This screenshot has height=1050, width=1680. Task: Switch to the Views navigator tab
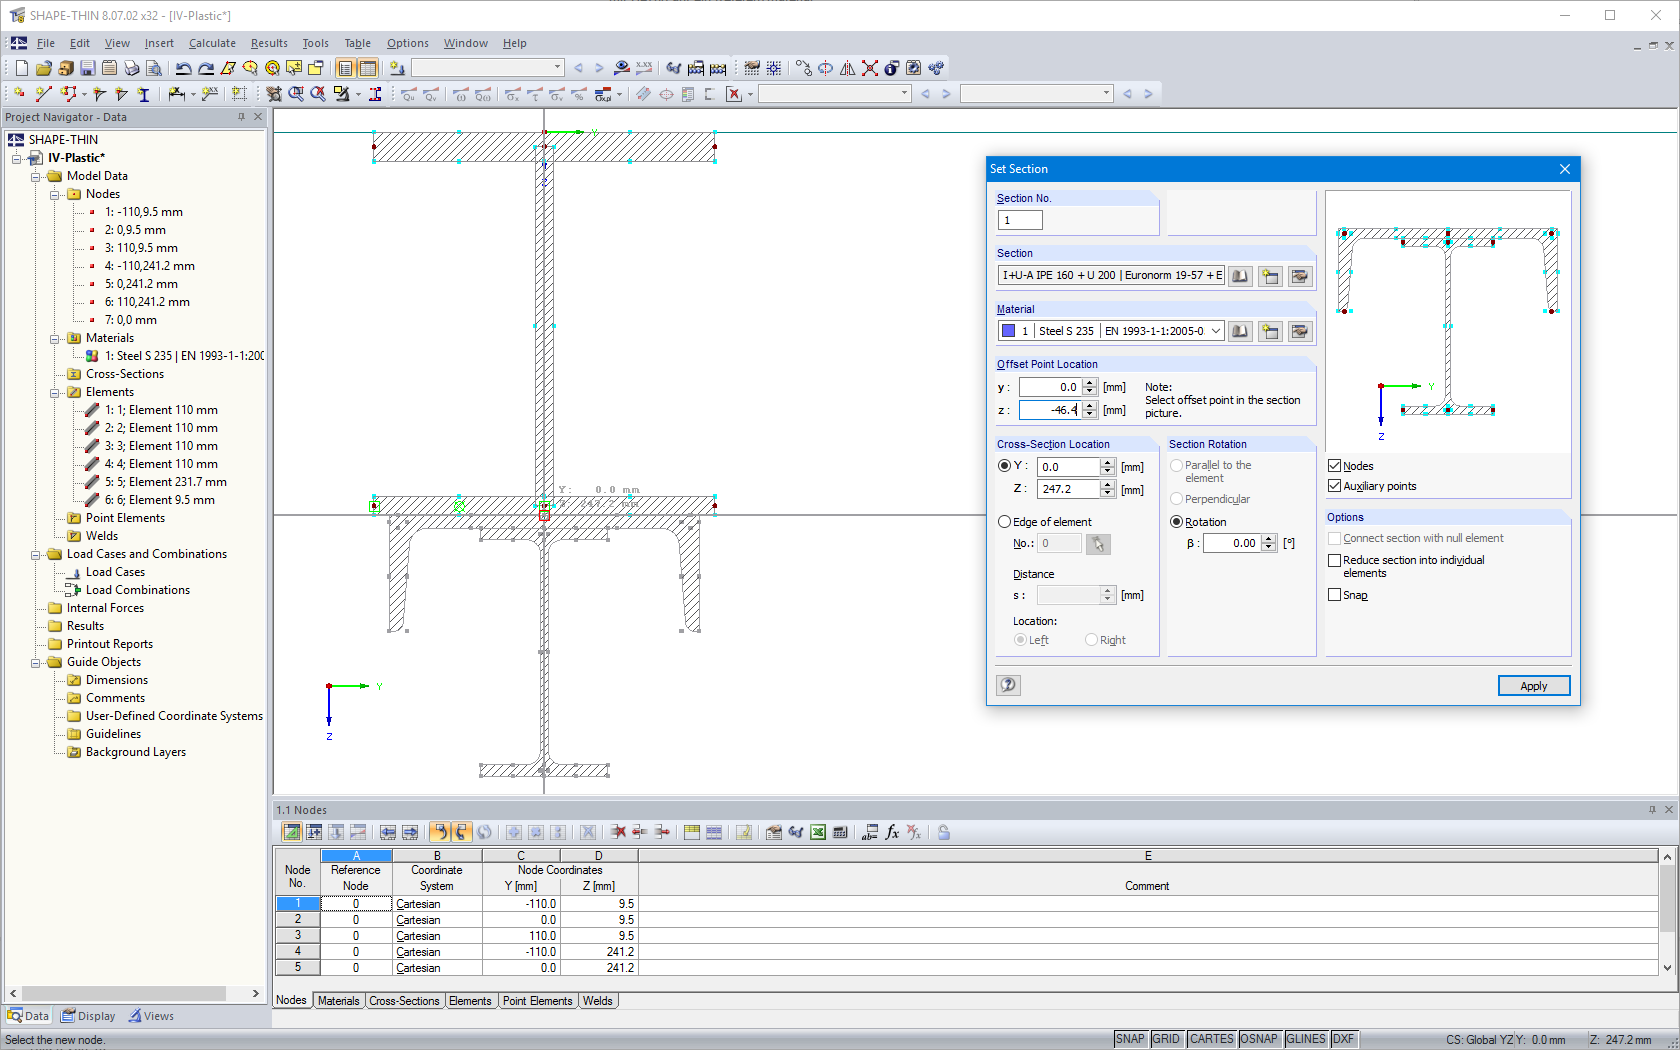click(151, 1016)
